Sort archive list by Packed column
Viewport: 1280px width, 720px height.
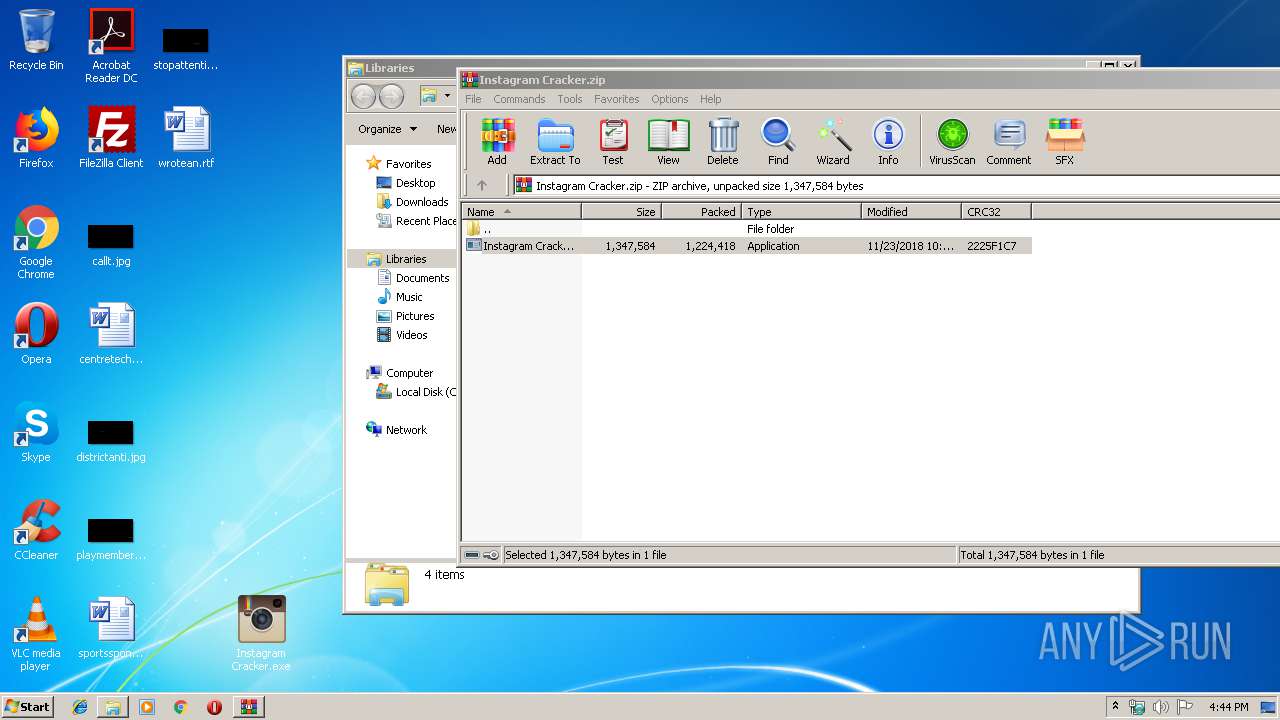[702, 211]
